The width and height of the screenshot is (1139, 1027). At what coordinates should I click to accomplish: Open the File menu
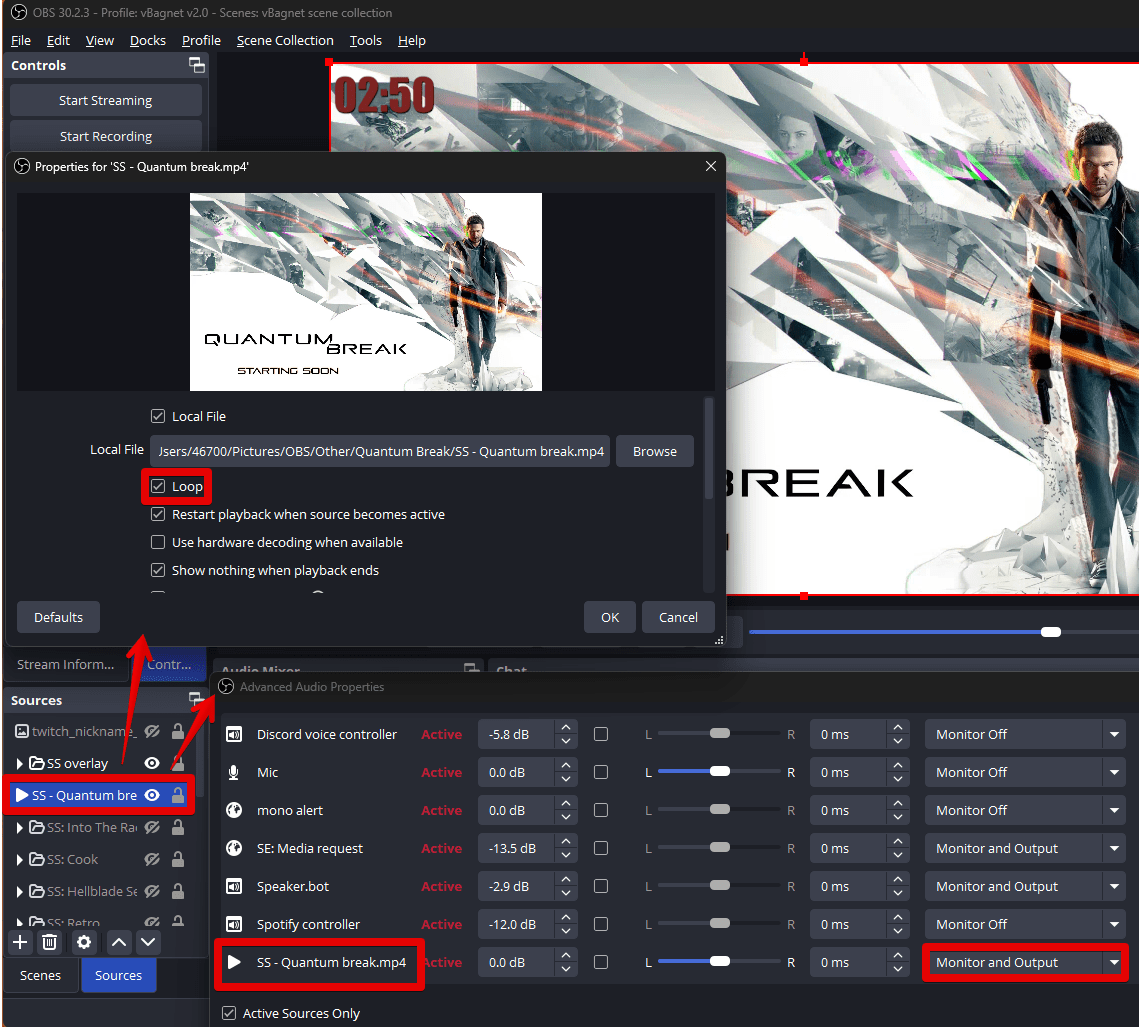21,41
